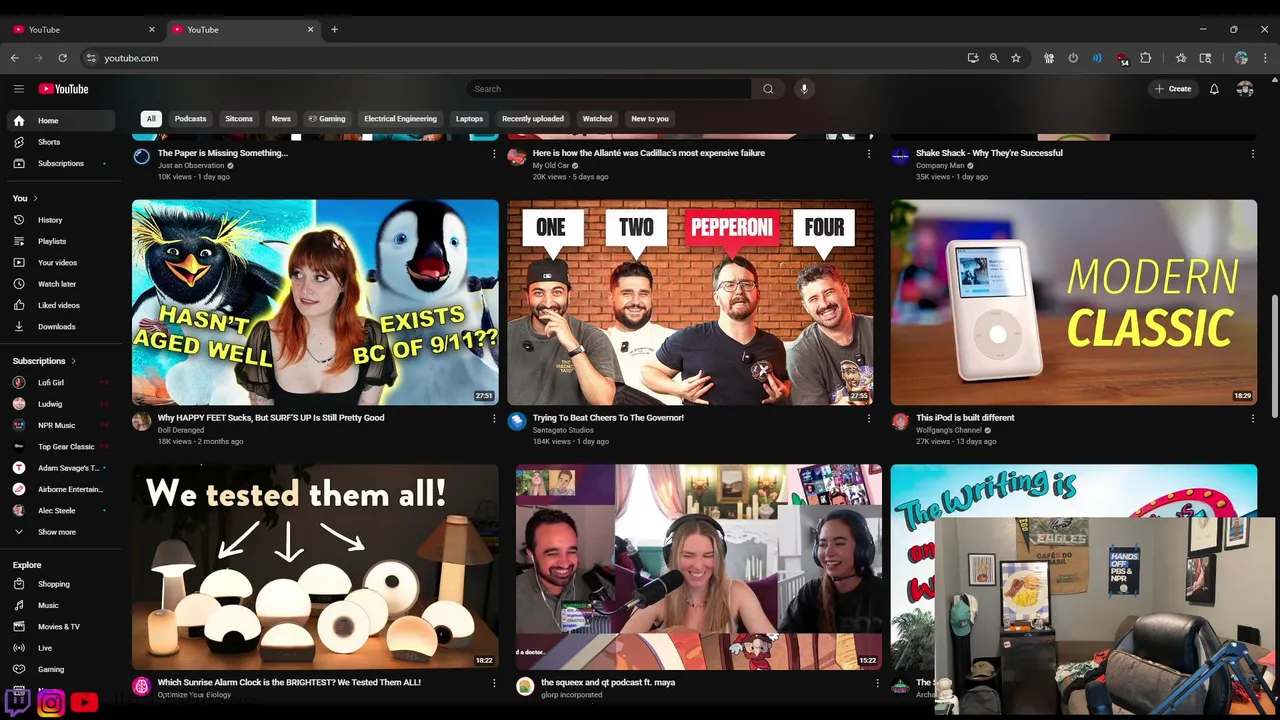Open Shopping under Explore
The width and height of the screenshot is (1280, 720).
click(x=61, y=584)
